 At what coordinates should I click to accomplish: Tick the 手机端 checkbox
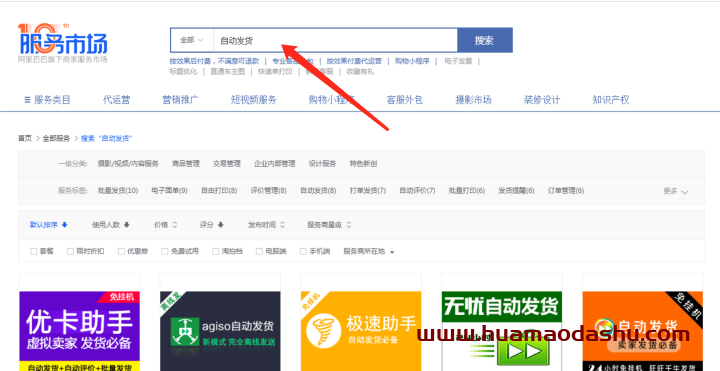coord(303,251)
